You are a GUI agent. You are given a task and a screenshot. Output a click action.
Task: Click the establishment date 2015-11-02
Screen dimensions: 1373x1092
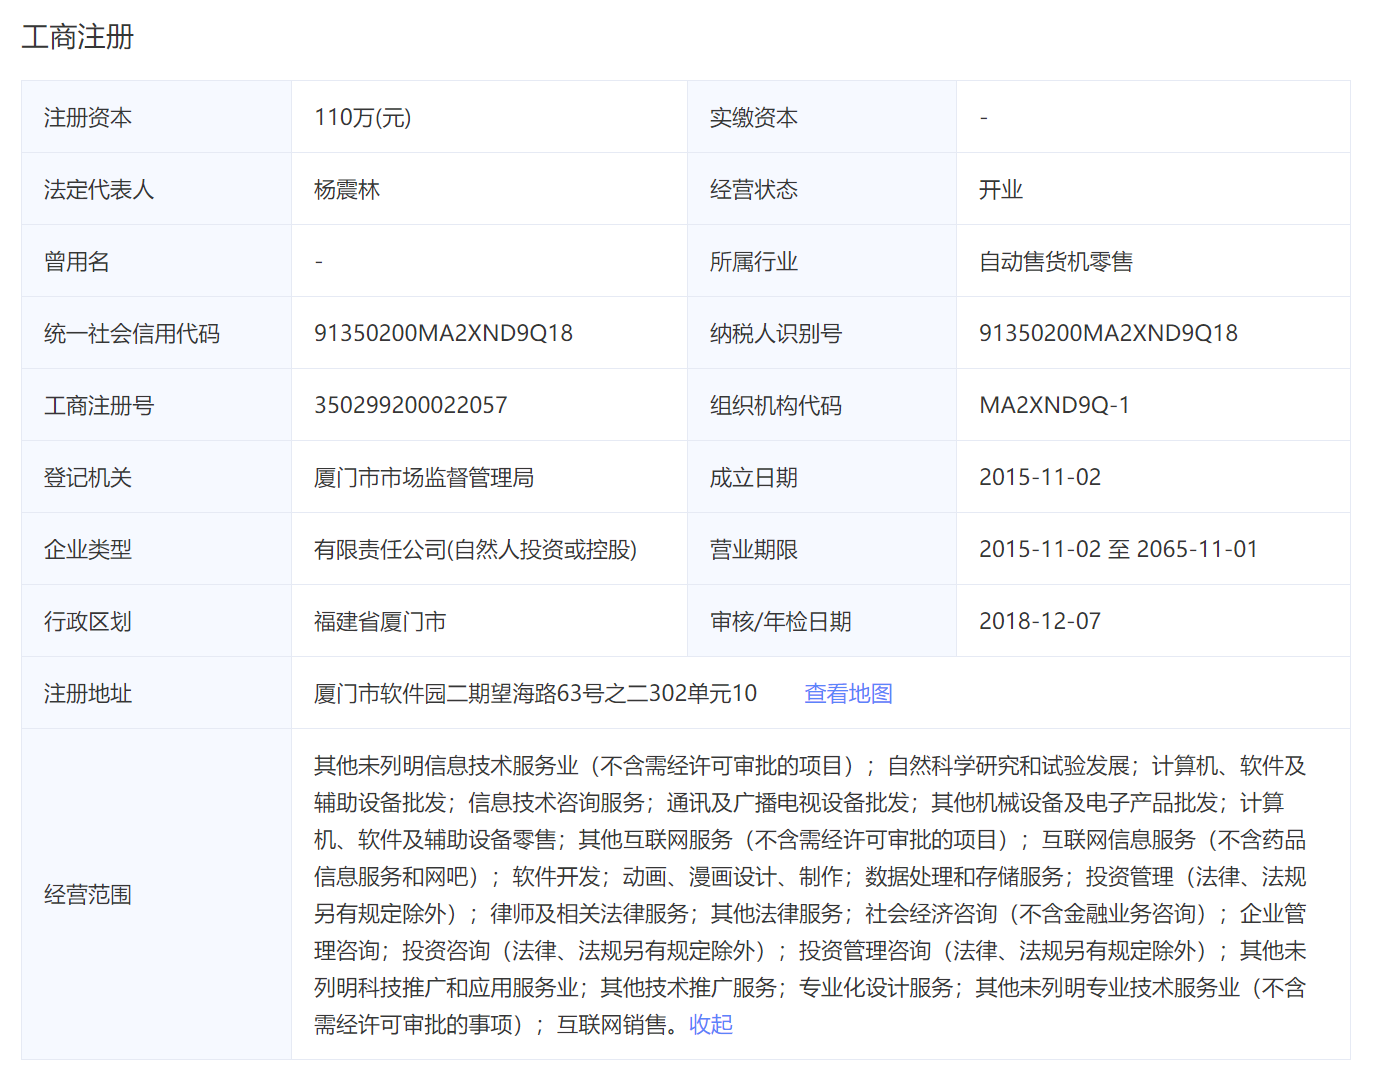pyautogui.click(x=1040, y=477)
